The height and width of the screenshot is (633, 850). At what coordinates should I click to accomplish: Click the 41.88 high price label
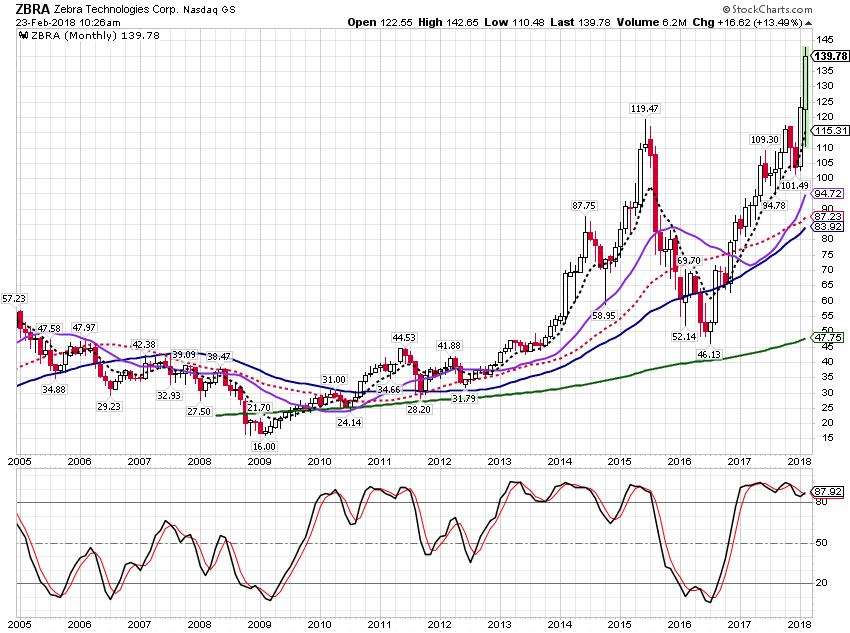coord(449,346)
